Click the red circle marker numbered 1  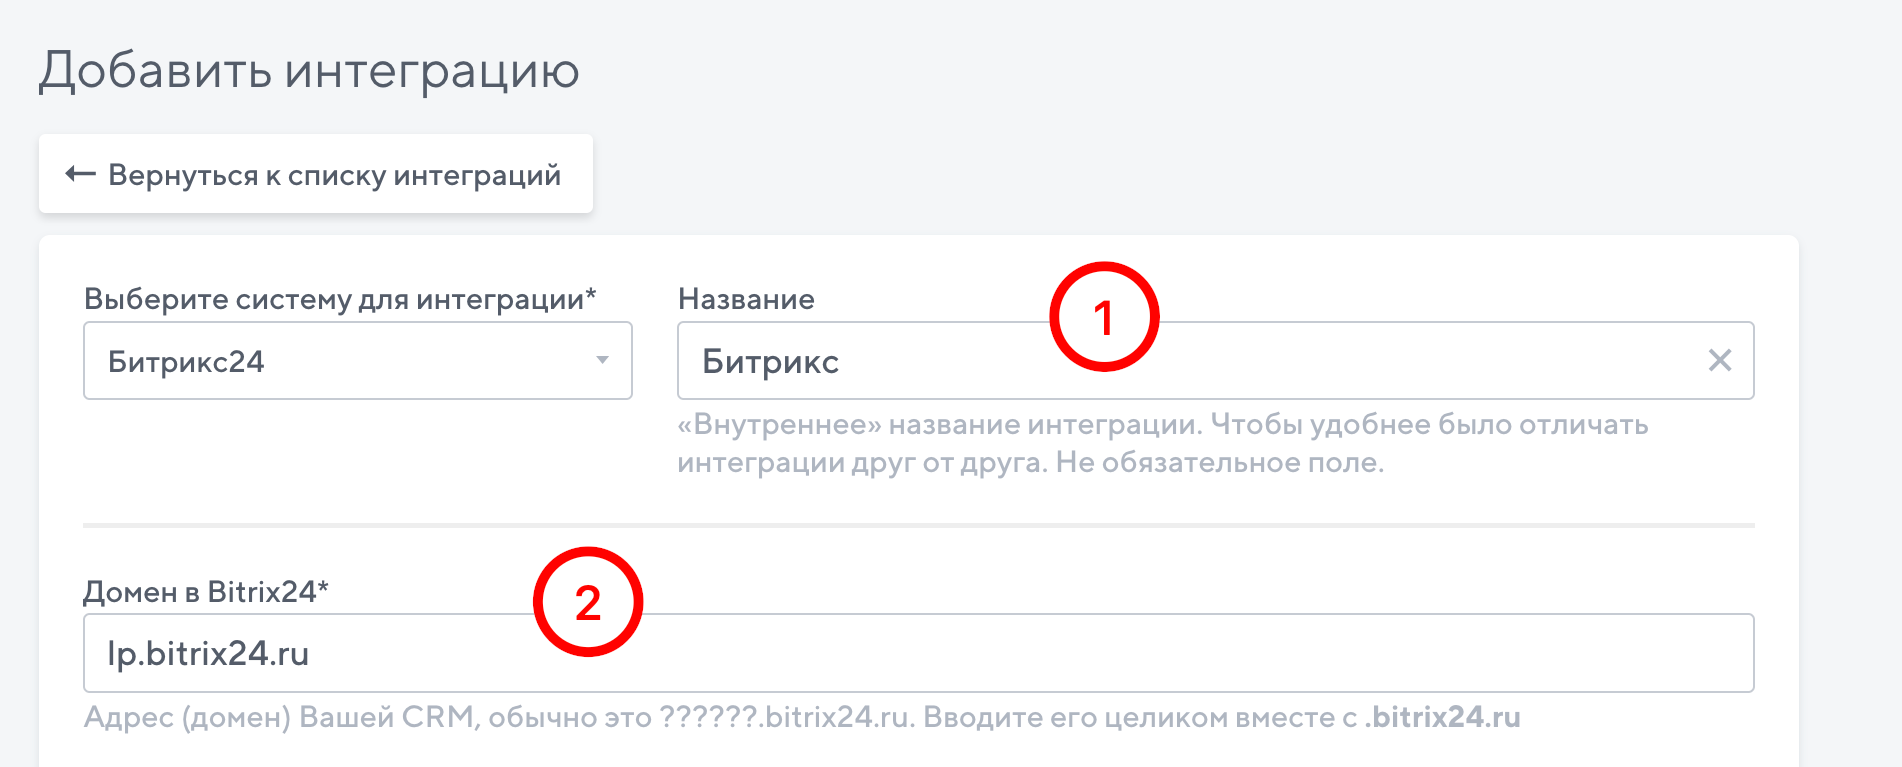[1103, 317]
